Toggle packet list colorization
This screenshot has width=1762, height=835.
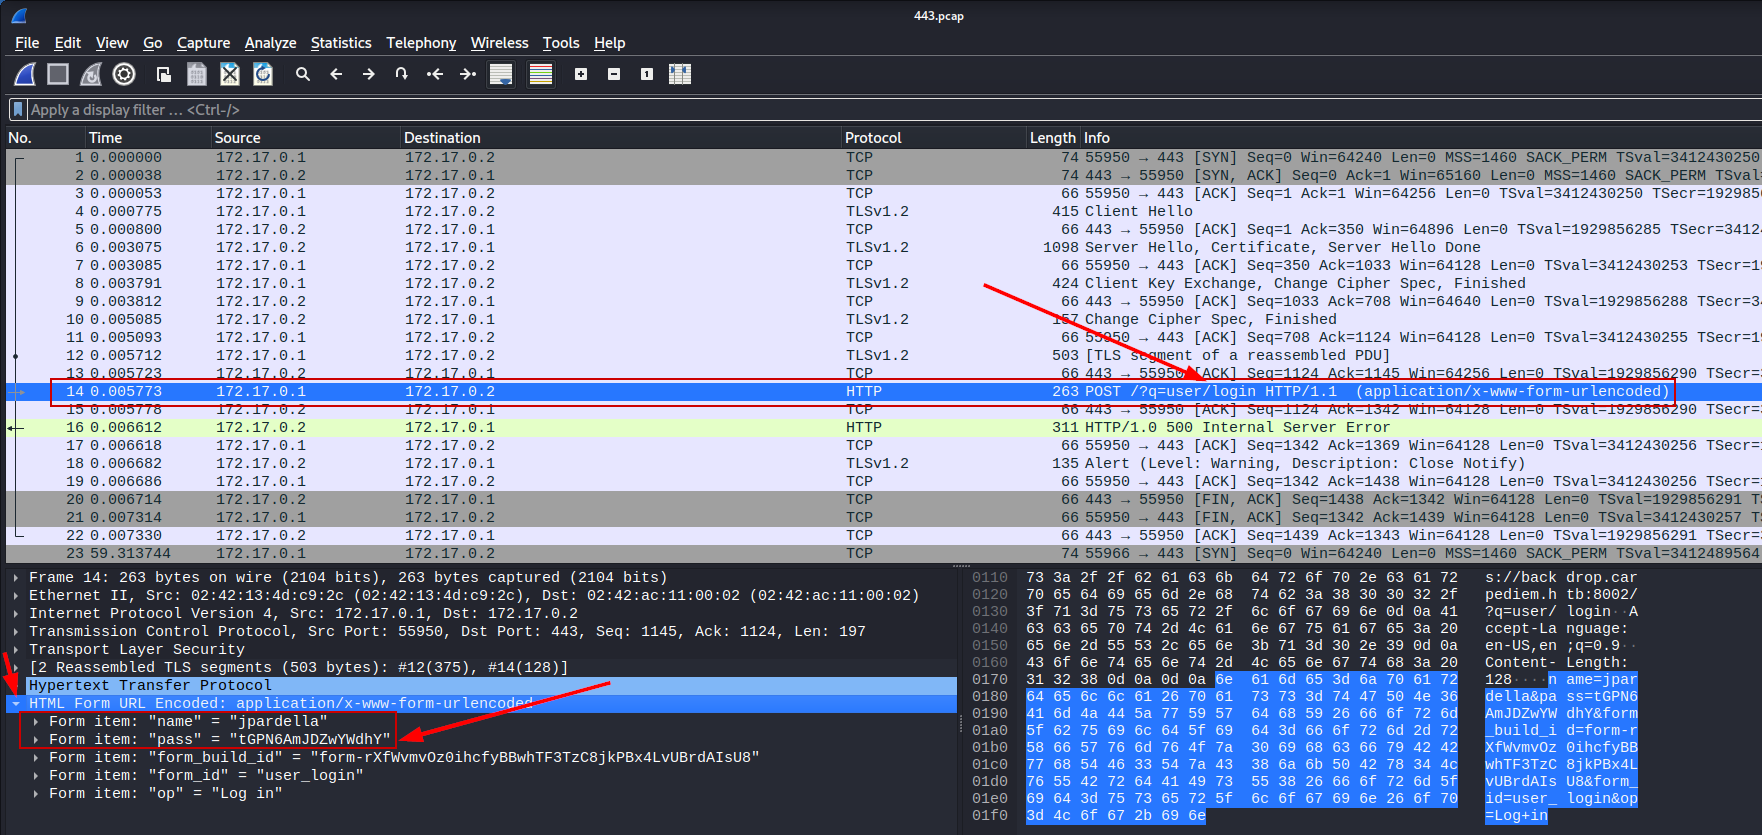pos(541,74)
